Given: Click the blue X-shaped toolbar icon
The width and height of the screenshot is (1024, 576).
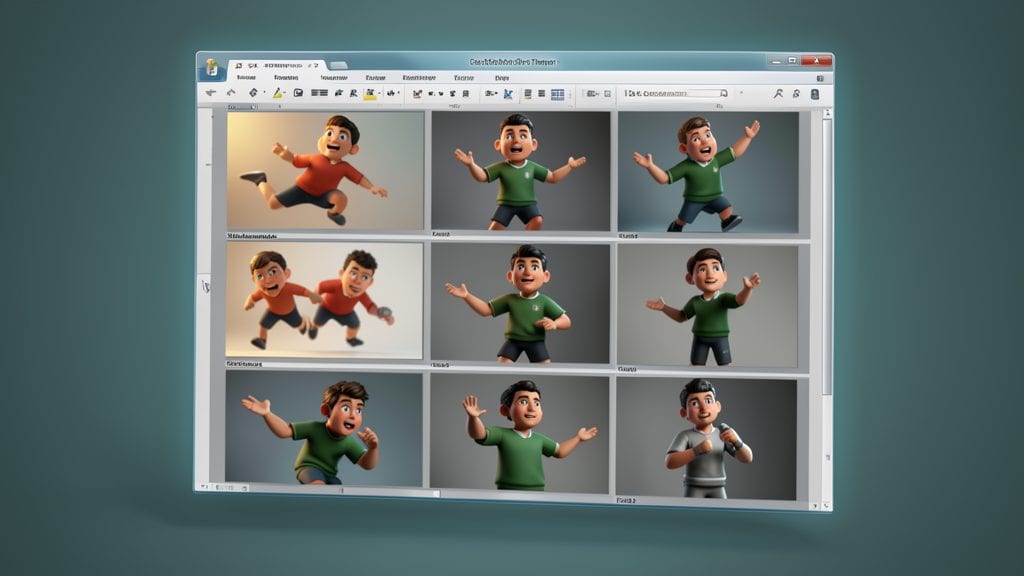Looking at the screenshot, I should click(x=508, y=94).
